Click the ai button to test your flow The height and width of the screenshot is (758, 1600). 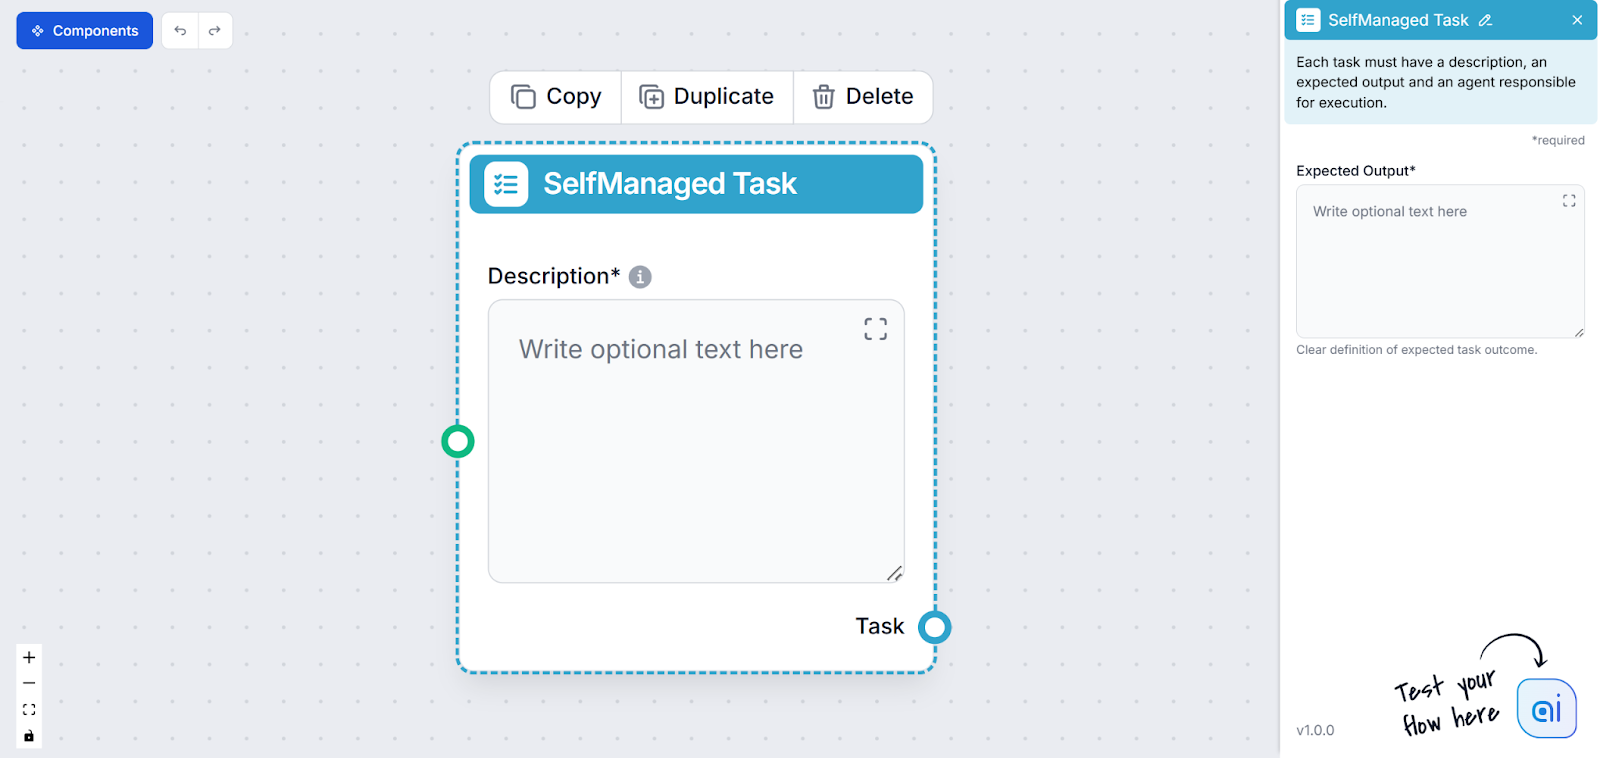[x=1545, y=708]
